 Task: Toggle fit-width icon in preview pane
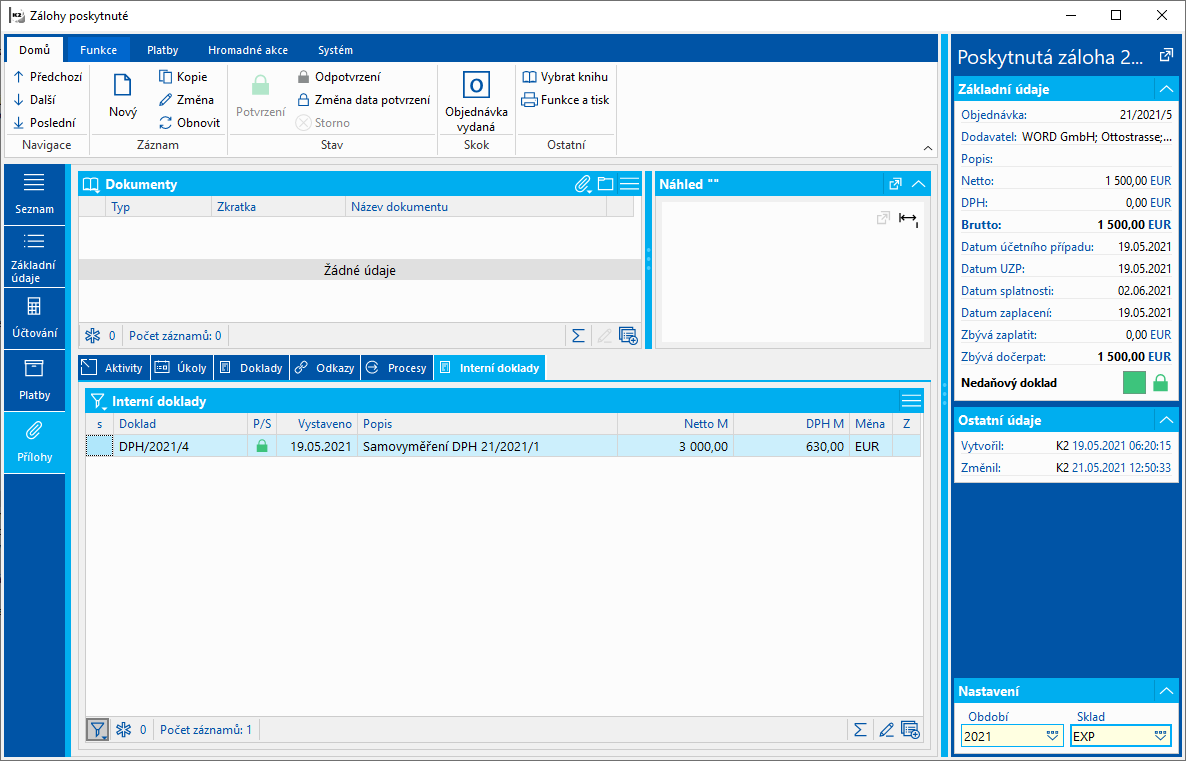(x=908, y=219)
